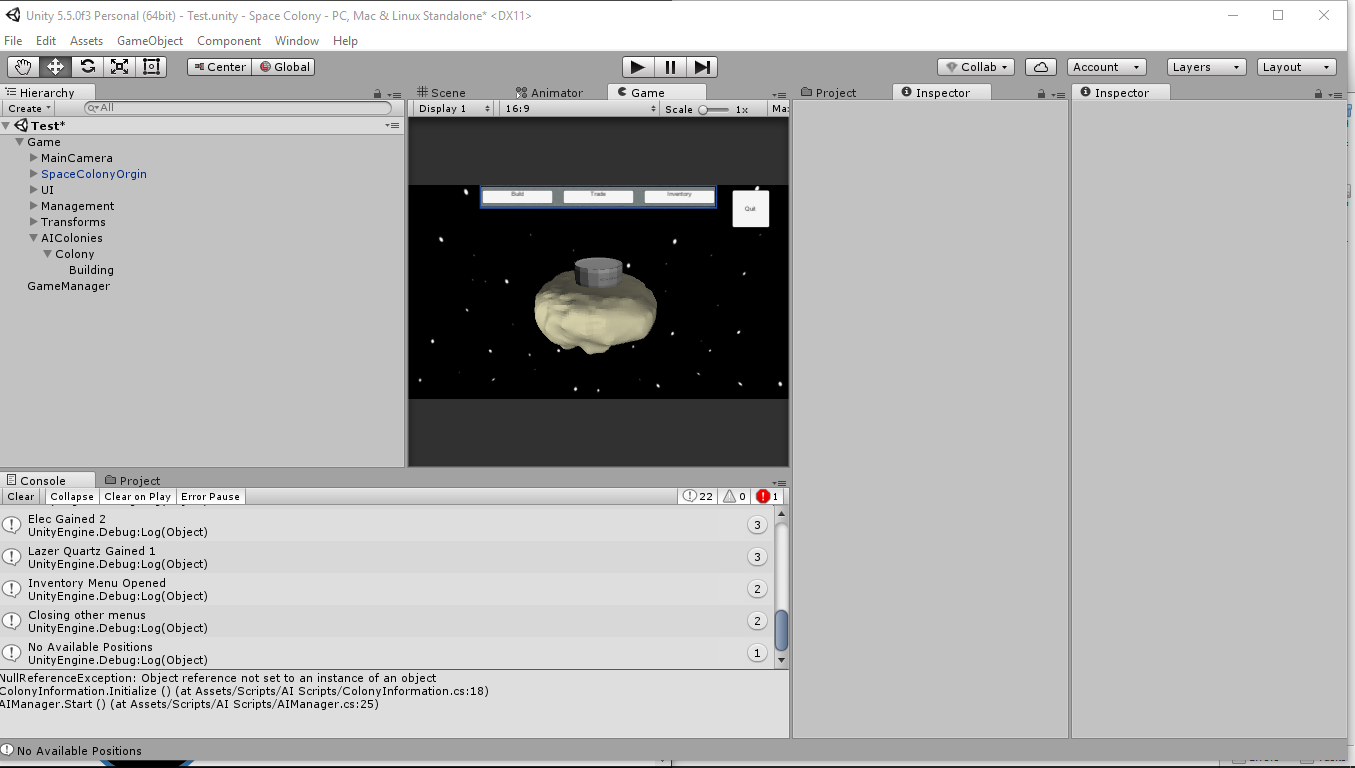Toggle Clear on Play option
This screenshot has height=768, width=1355.
[x=137, y=497]
